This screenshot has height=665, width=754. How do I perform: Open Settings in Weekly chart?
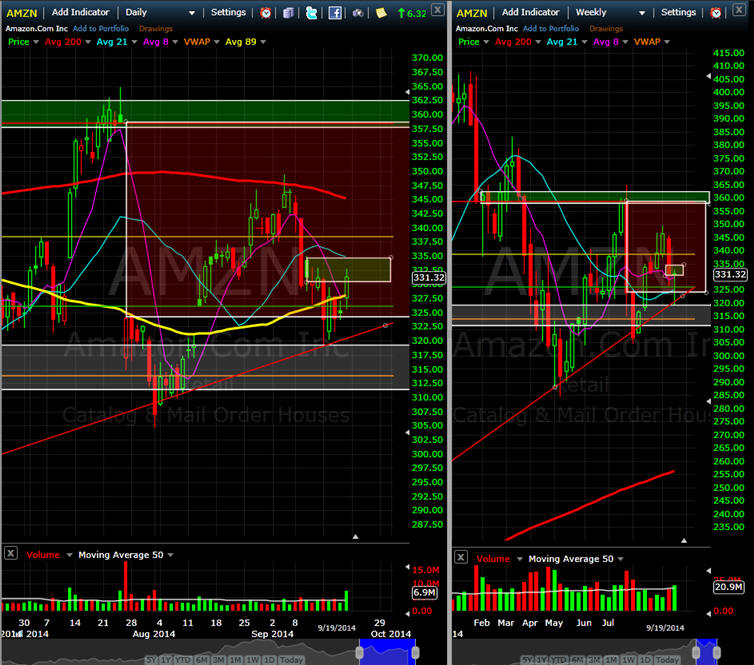point(678,13)
